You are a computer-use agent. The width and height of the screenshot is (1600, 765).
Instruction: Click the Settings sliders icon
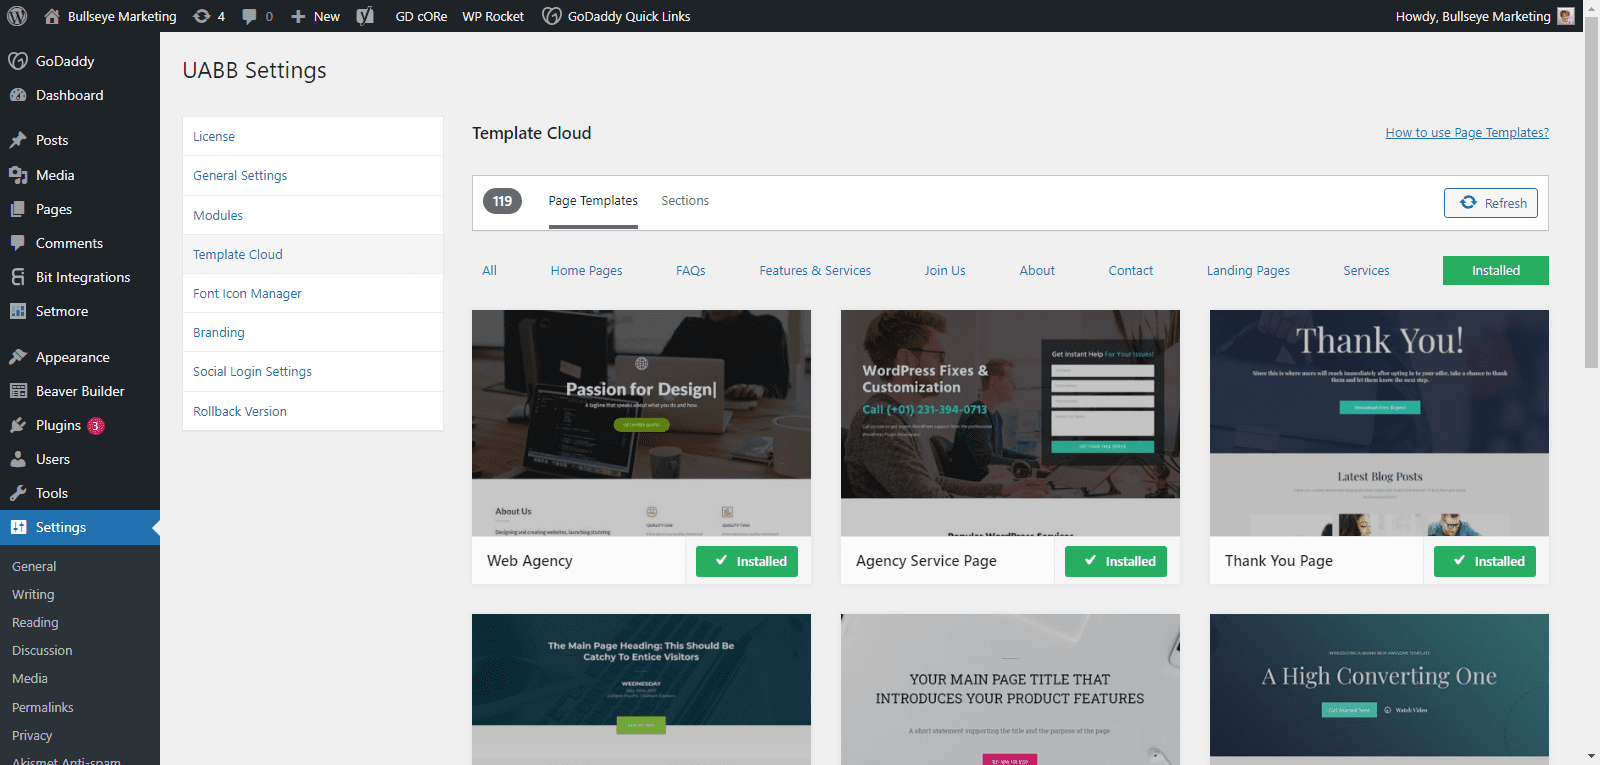[17, 527]
